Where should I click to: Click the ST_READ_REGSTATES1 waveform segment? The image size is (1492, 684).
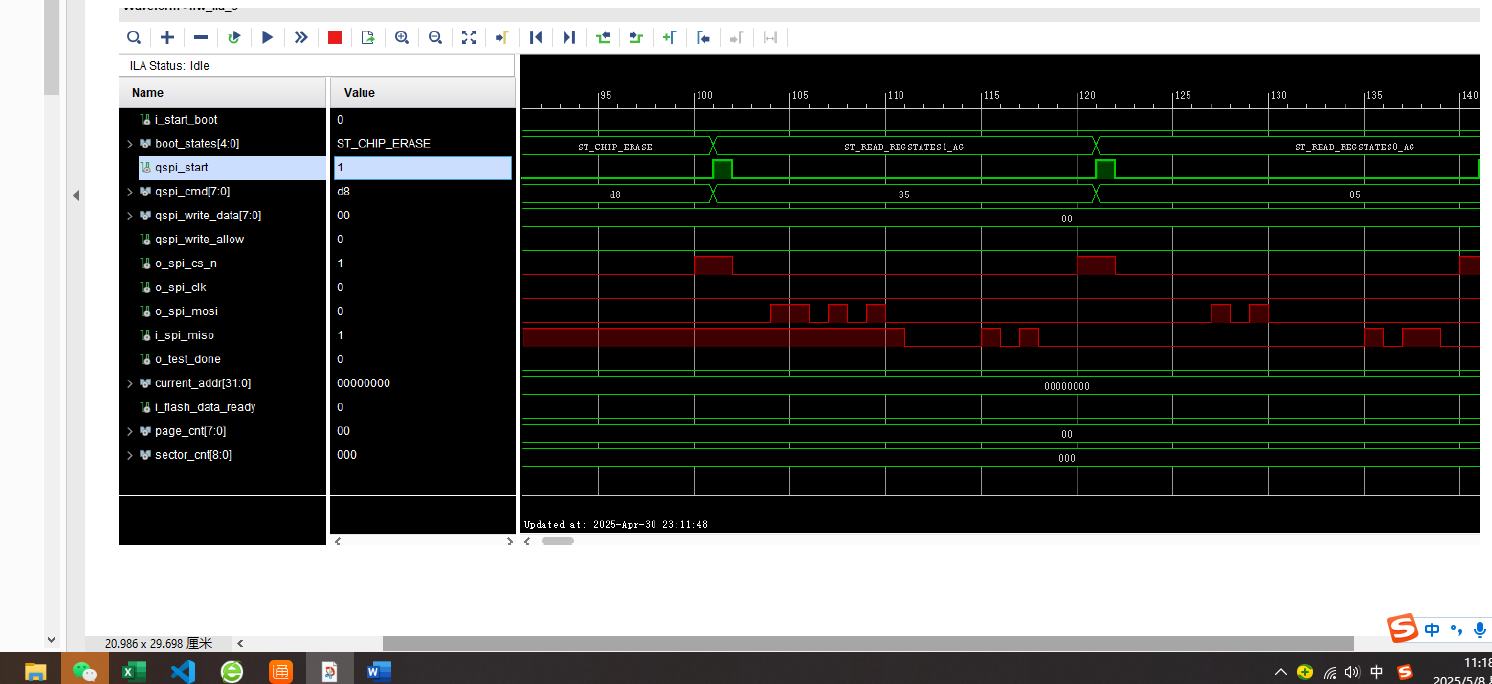(904, 147)
